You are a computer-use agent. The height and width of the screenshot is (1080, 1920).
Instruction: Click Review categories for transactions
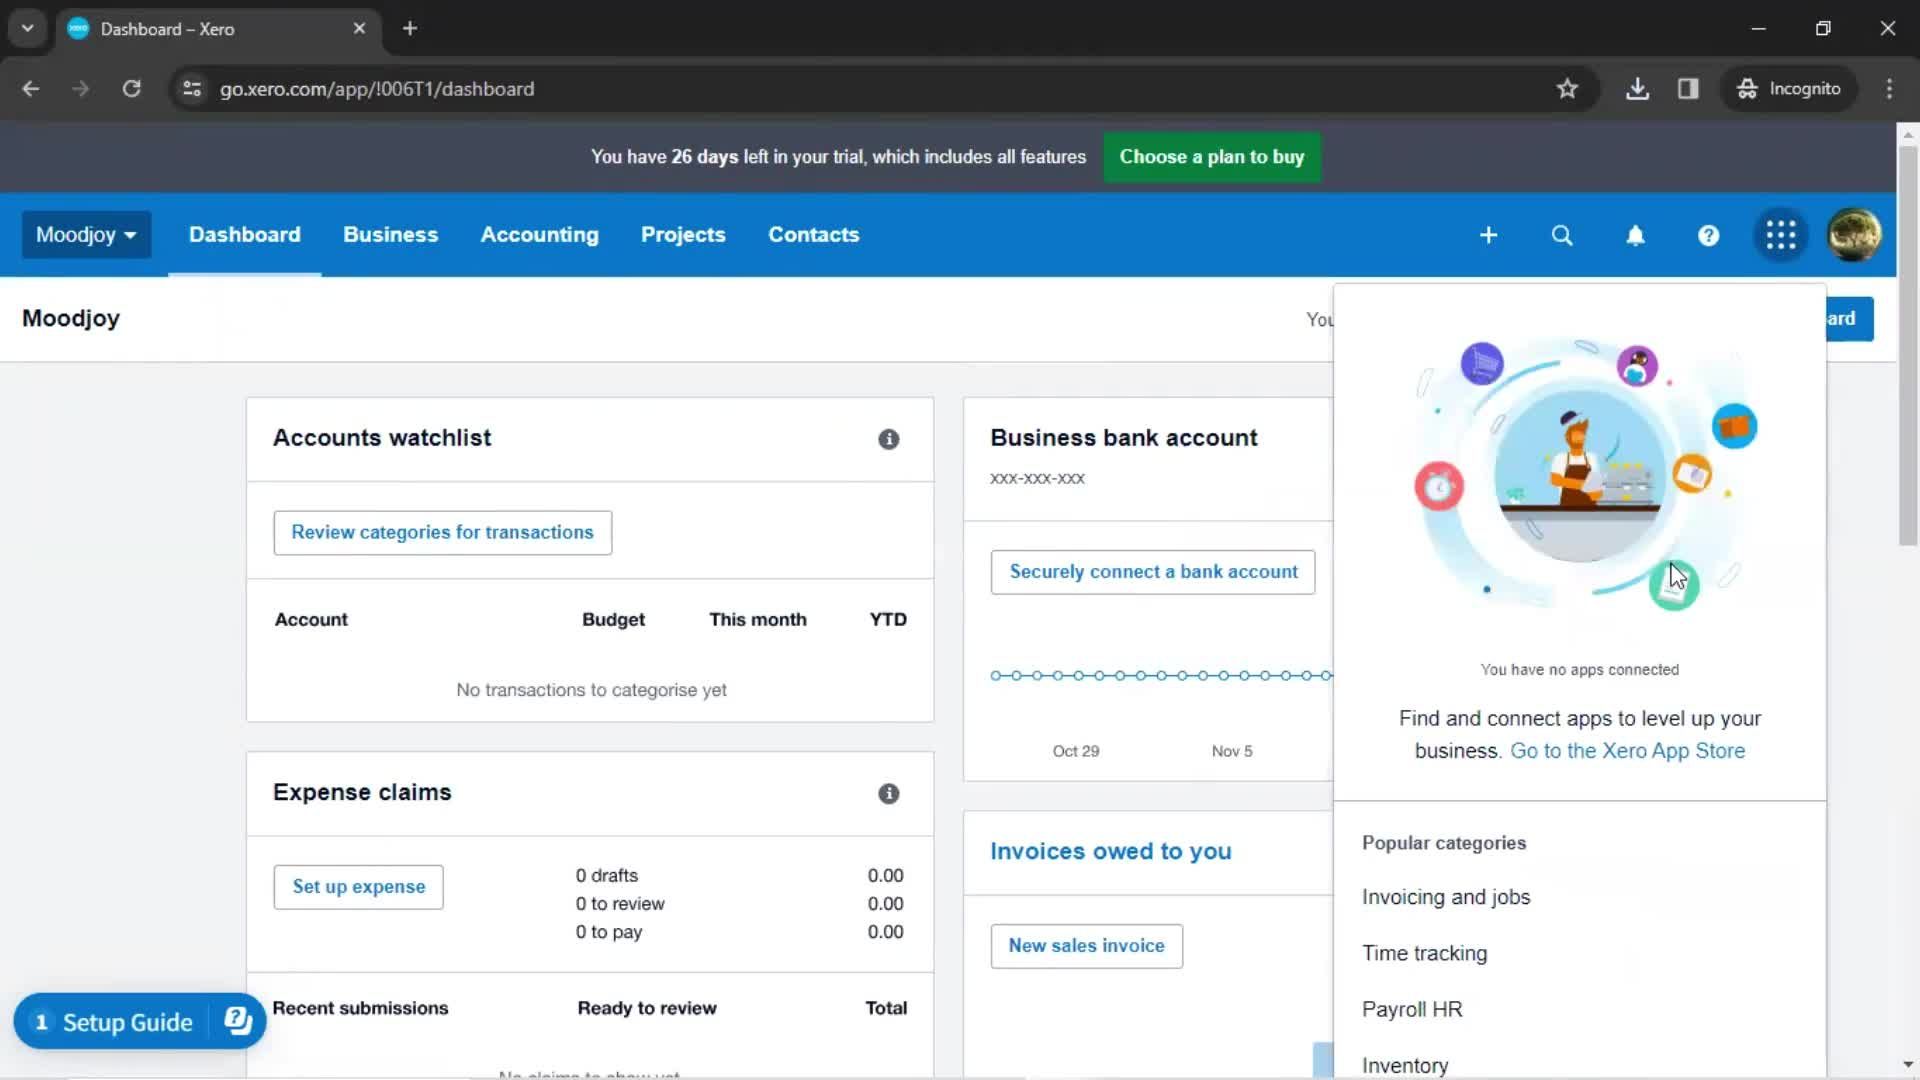442,533
